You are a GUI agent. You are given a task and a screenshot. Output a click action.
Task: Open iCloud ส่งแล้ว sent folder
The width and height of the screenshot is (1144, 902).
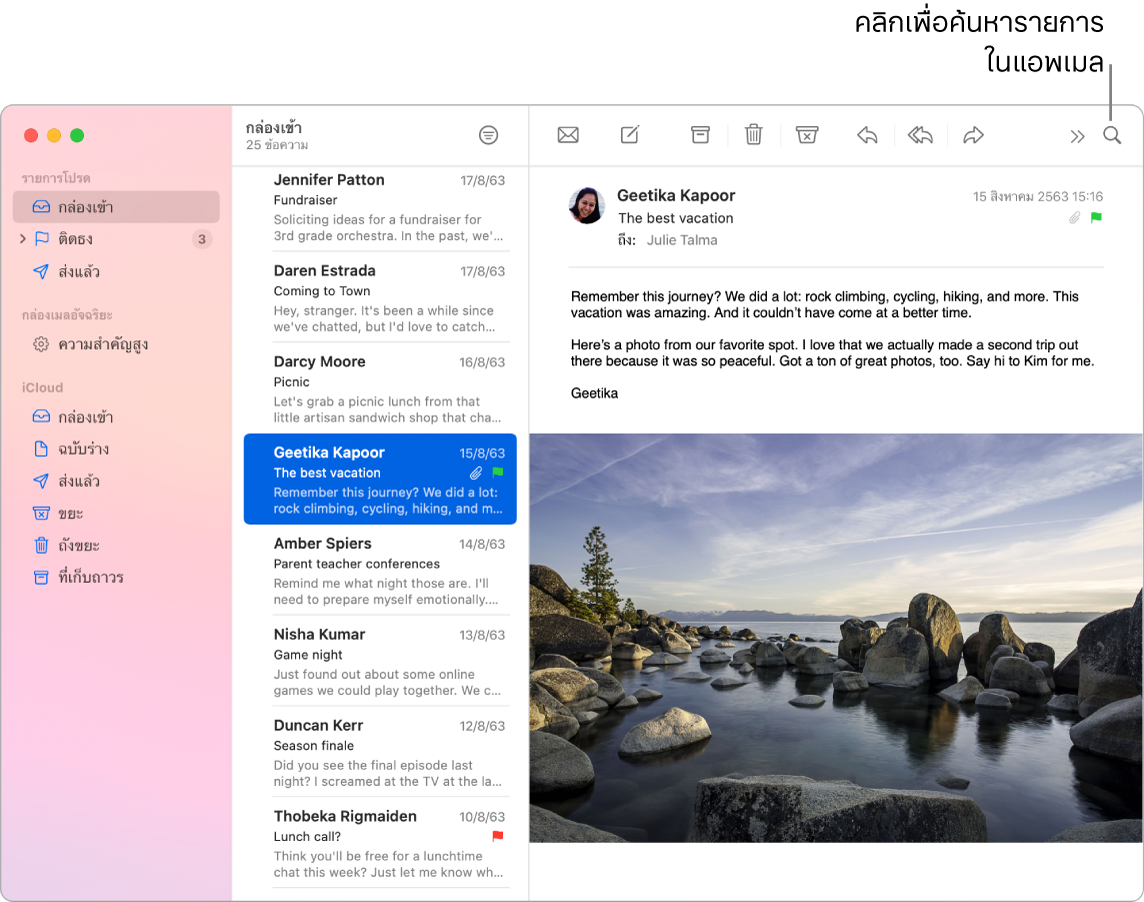pyautogui.click(x=116, y=481)
